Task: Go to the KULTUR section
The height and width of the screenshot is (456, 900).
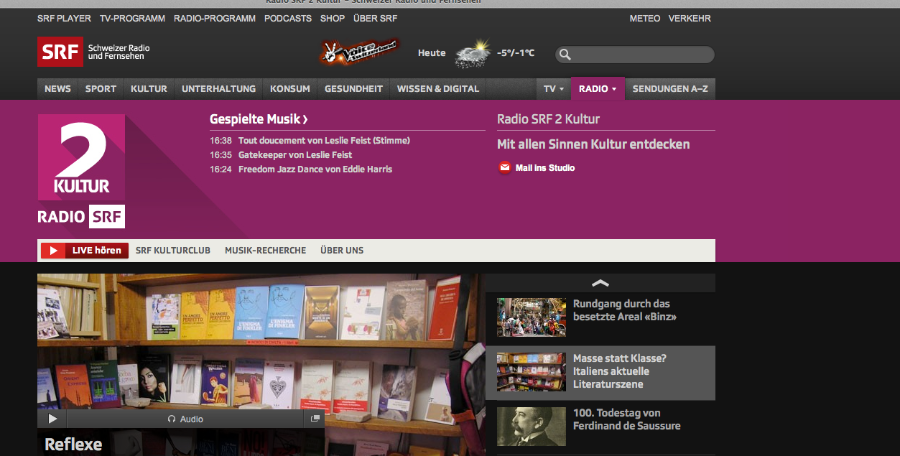Action: 149,89
